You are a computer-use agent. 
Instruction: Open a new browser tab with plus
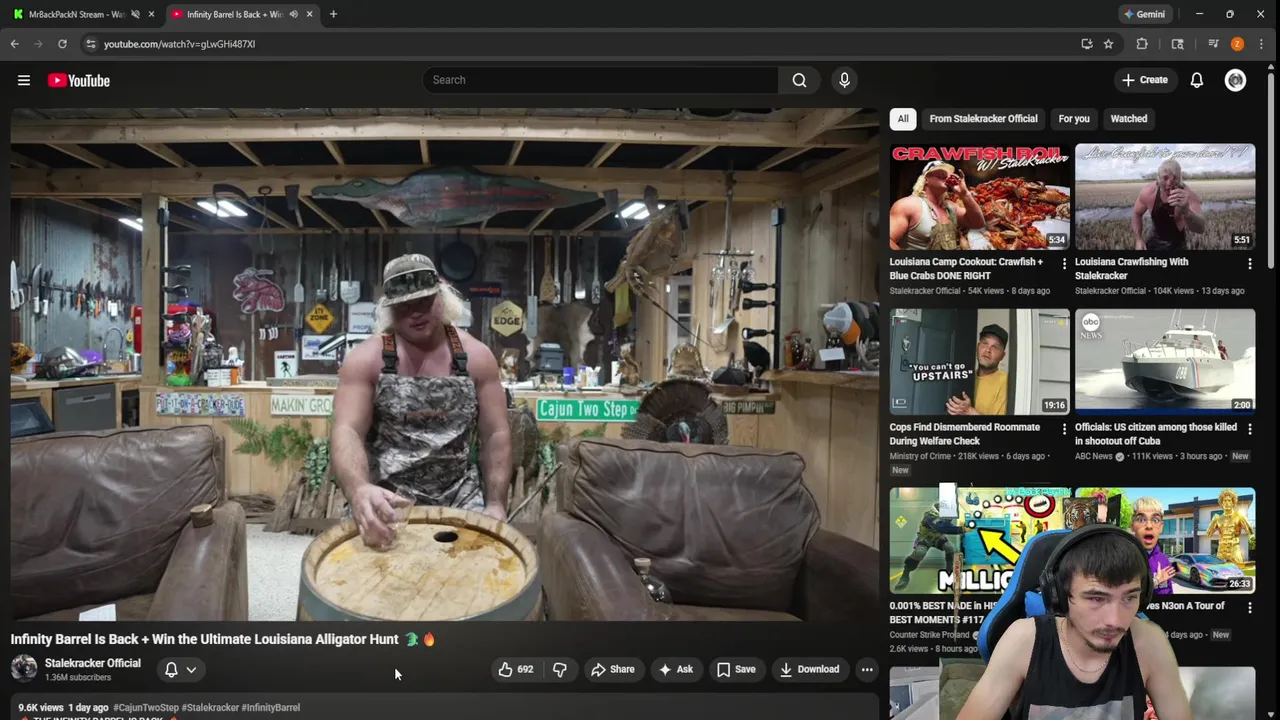[x=333, y=14]
